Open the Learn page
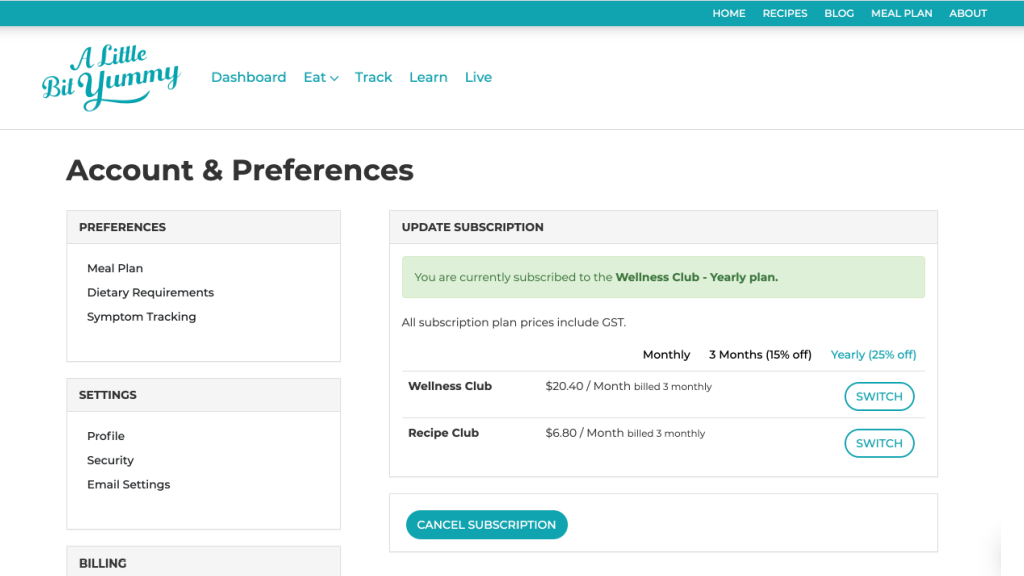 428,77
